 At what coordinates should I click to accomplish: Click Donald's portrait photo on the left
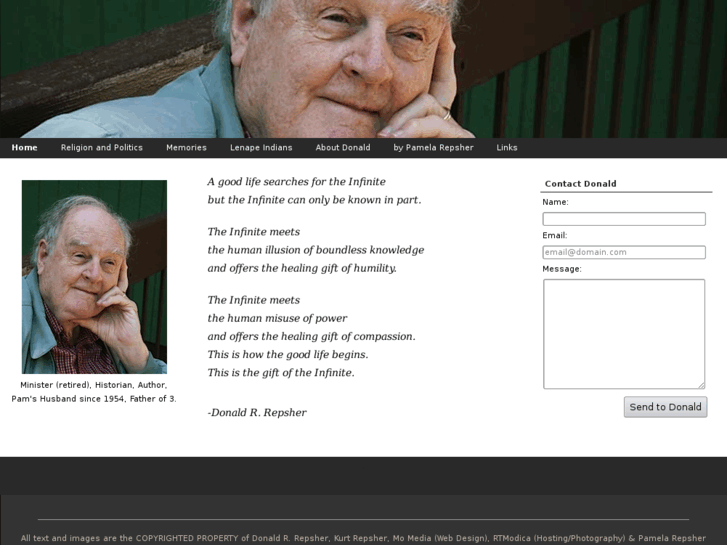click(x=94, y=276)
